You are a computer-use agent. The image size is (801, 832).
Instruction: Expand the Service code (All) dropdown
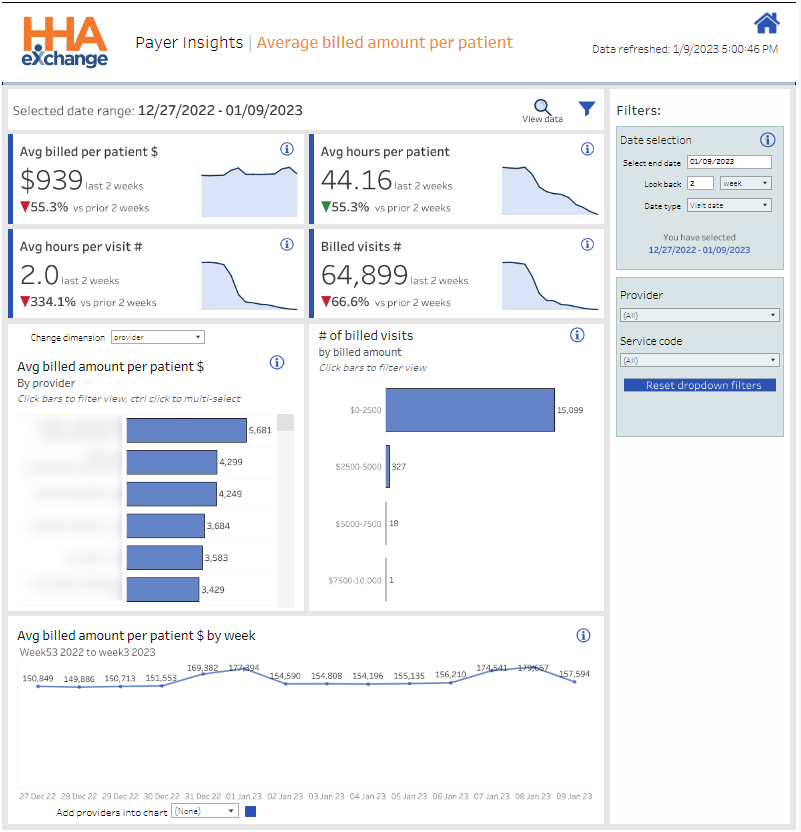click(698, 359)
